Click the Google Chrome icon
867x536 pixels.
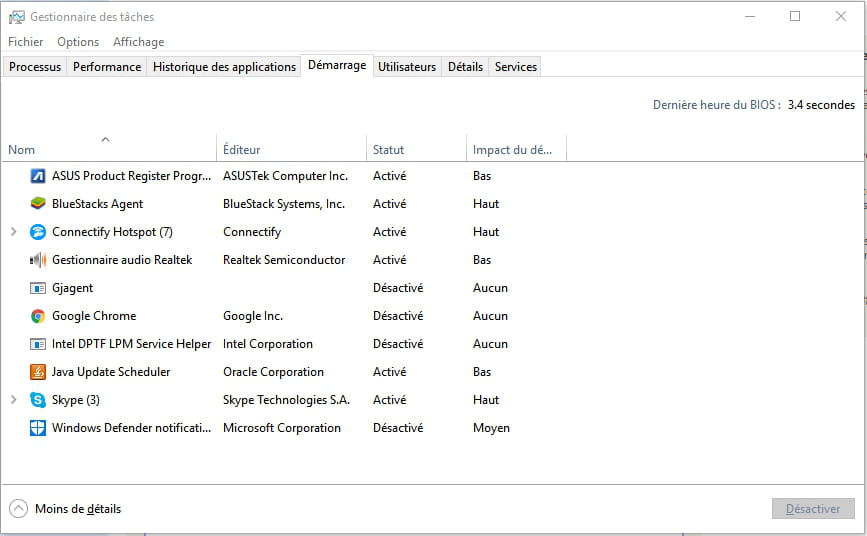coord(38,316)
